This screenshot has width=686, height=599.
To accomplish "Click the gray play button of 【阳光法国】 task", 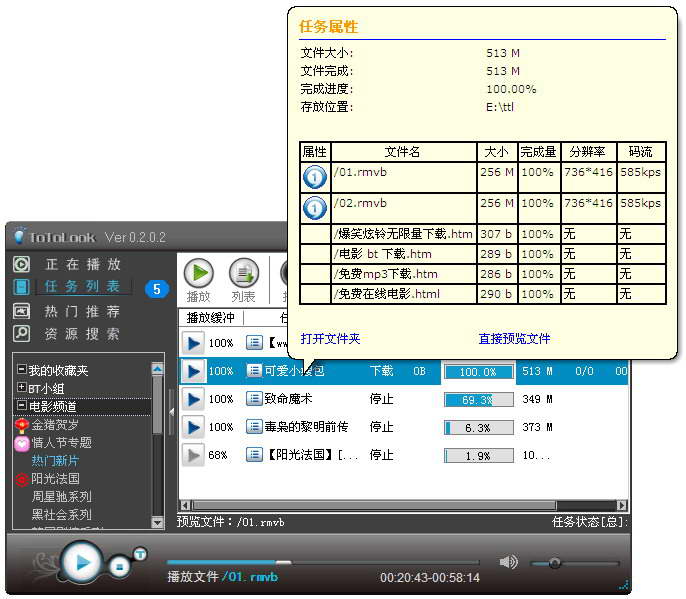I will 193,455.
